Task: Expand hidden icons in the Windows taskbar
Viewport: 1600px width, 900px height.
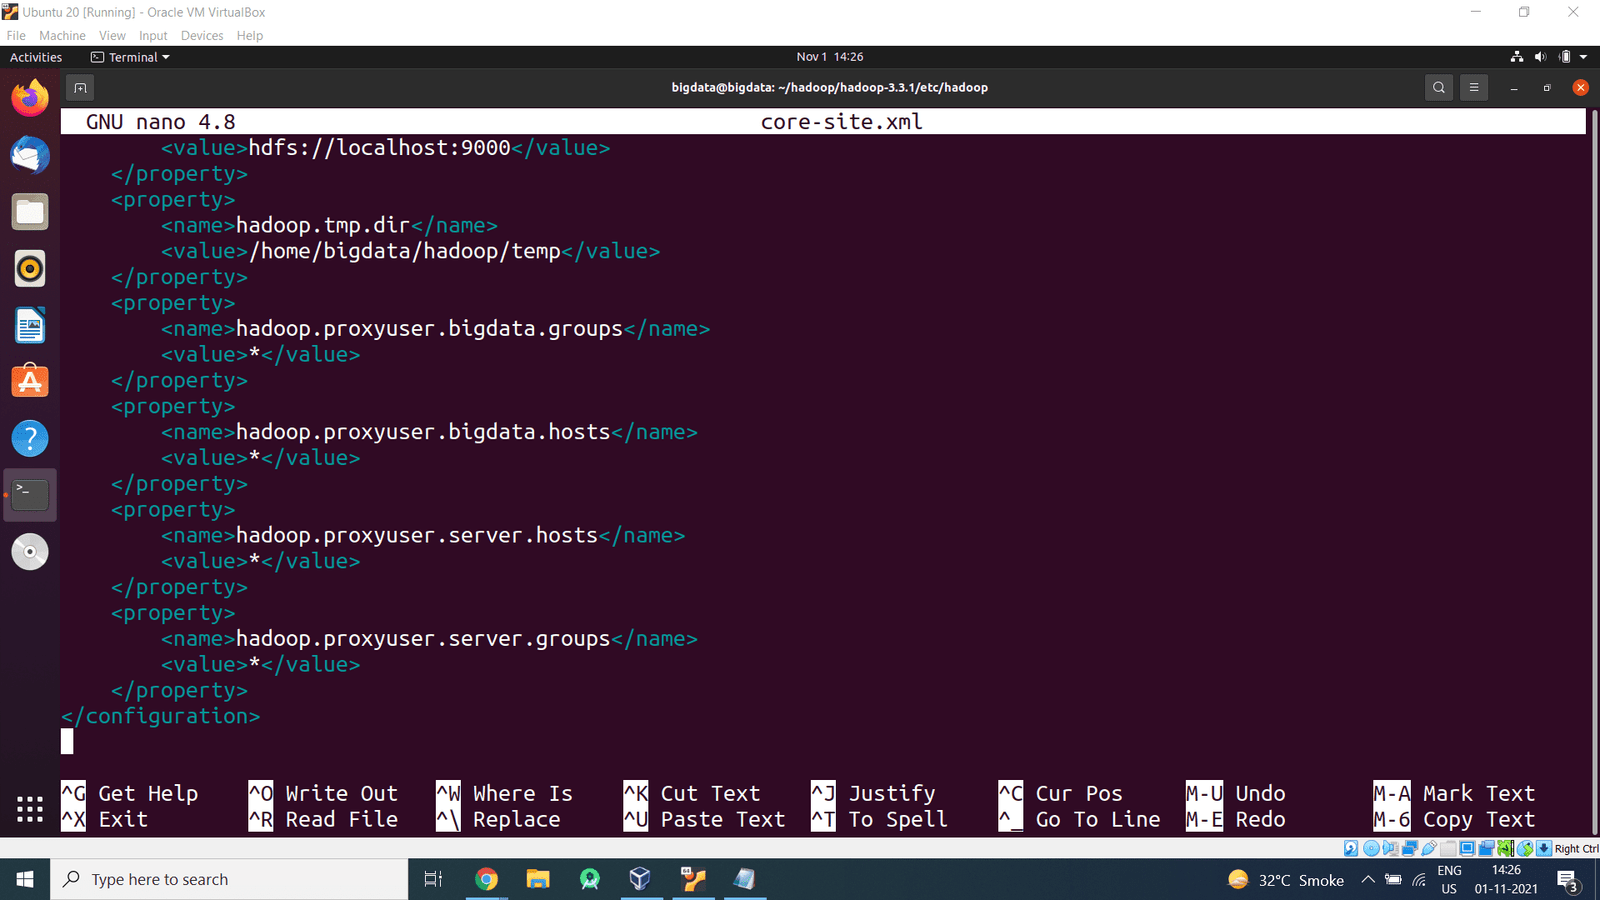Action: 1368,879
